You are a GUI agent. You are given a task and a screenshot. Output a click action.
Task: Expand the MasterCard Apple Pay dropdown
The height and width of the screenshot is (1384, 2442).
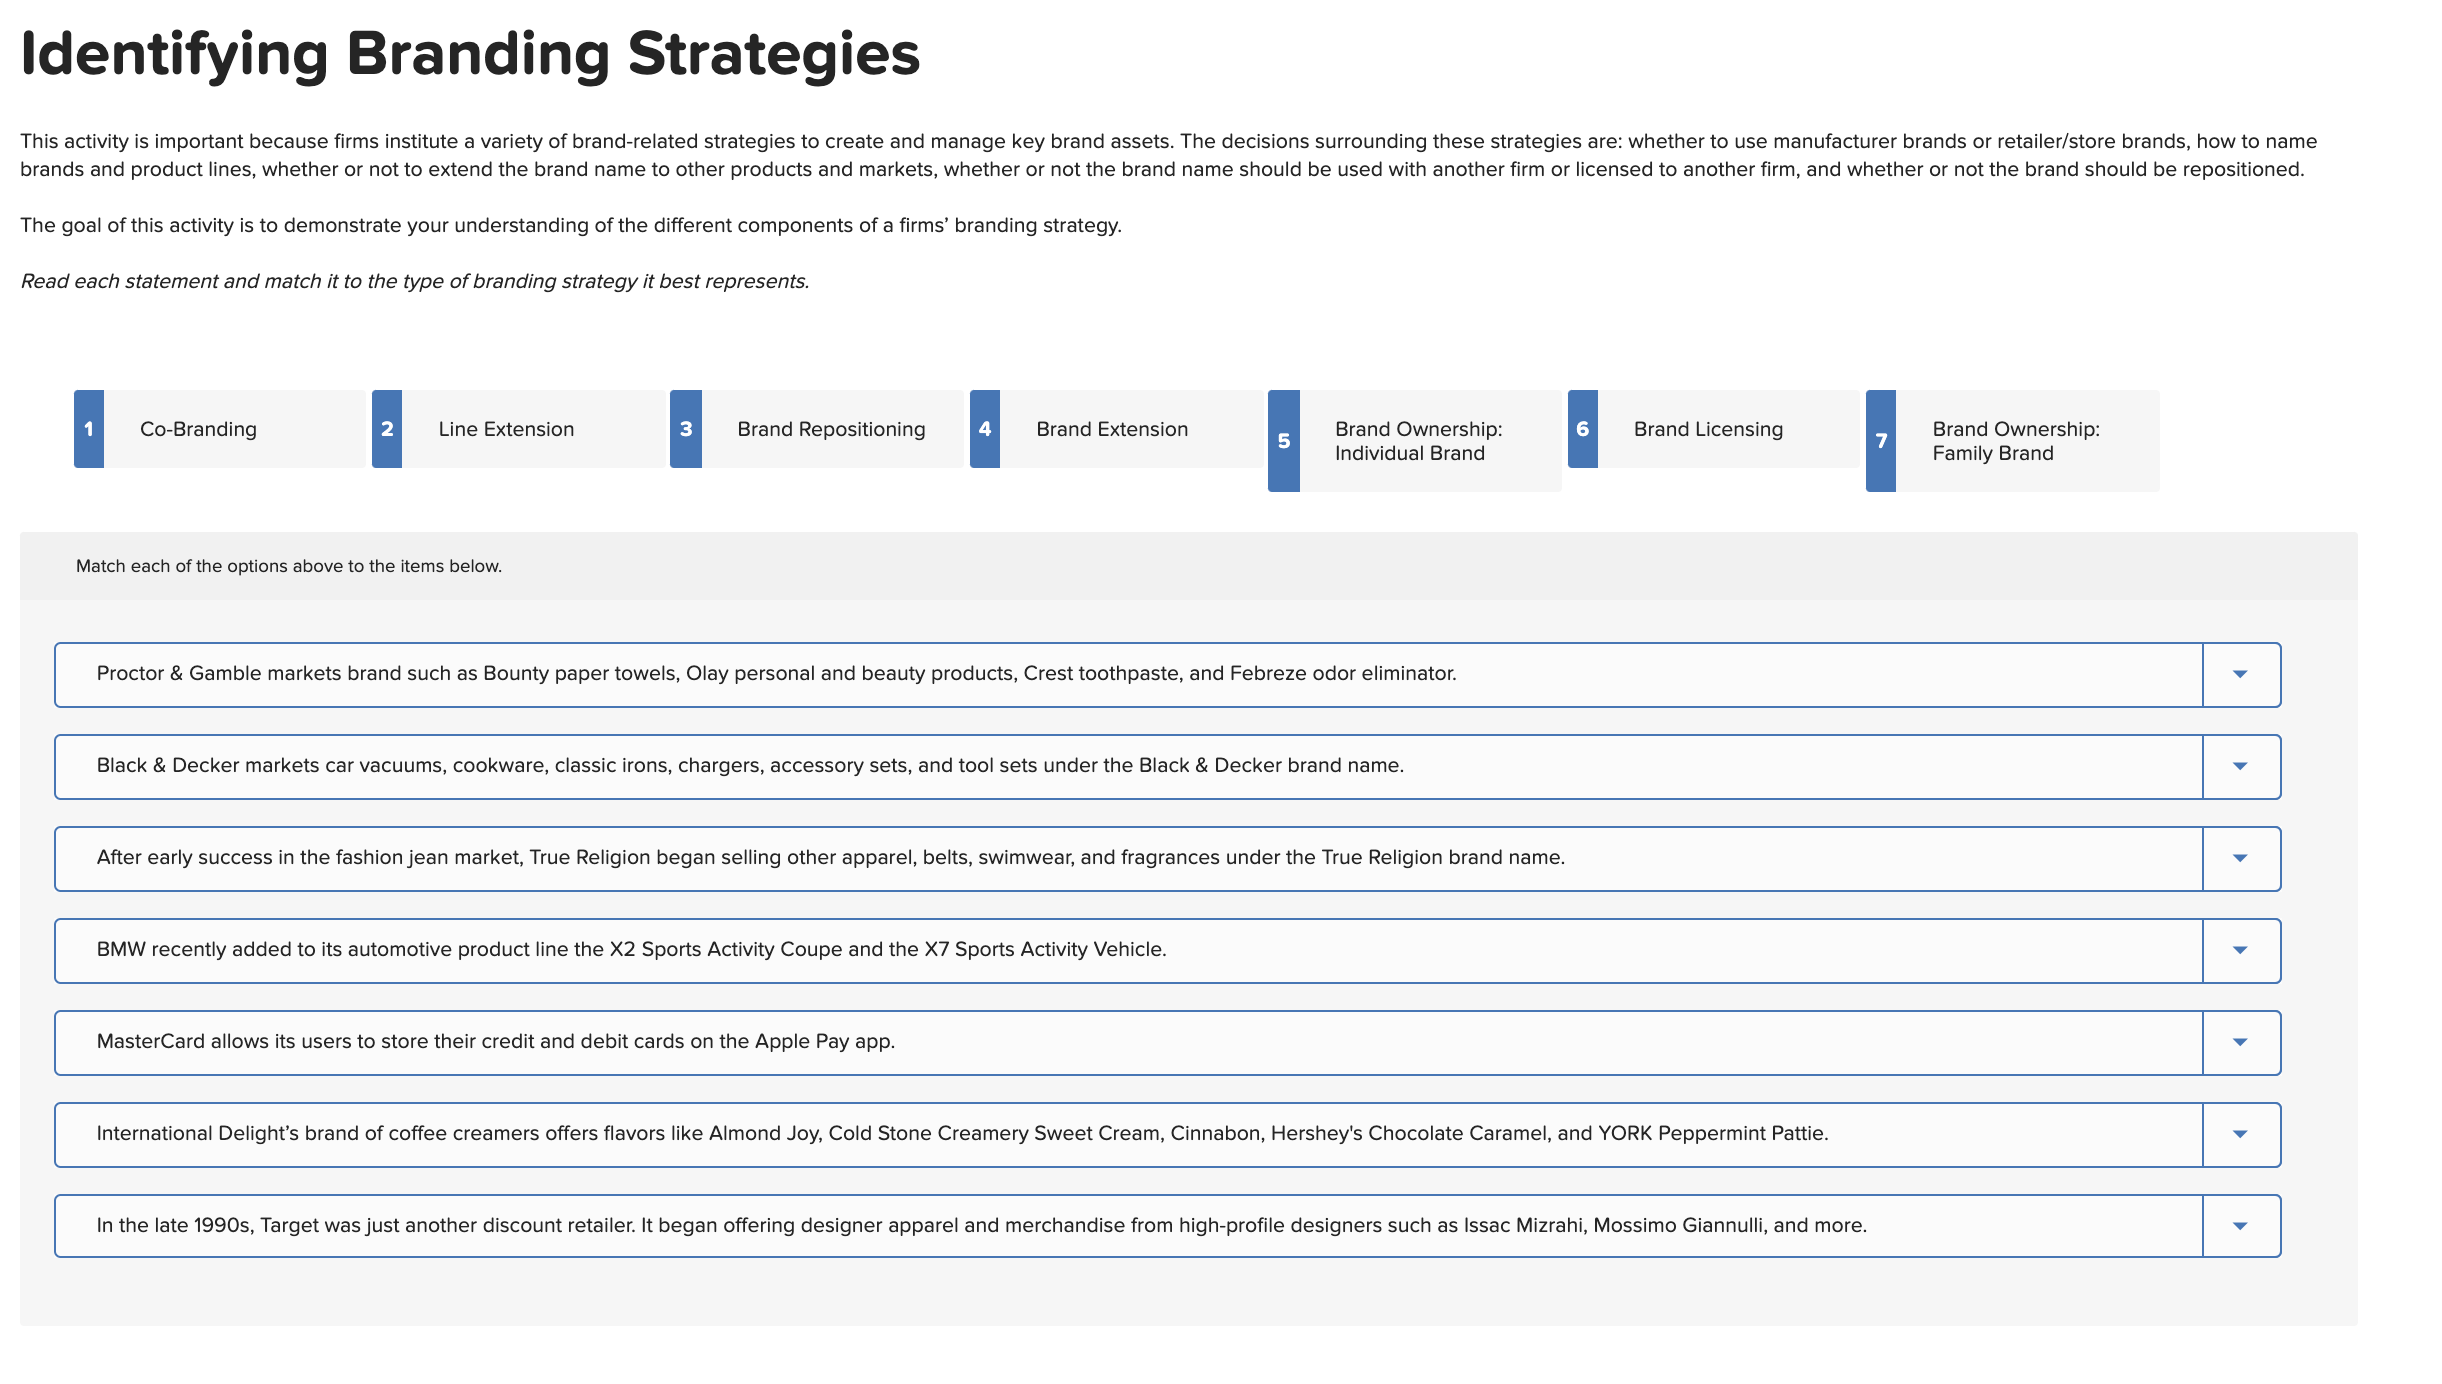2239,1040
